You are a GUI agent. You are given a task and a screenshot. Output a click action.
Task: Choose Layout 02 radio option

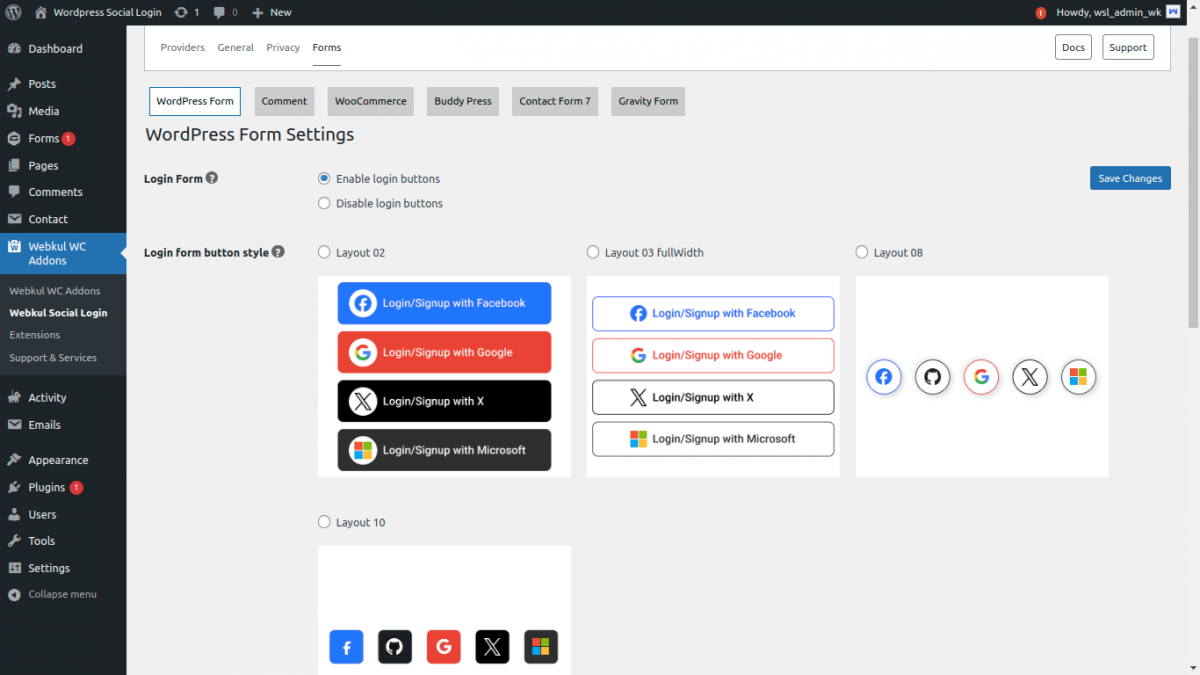[324, 252]
